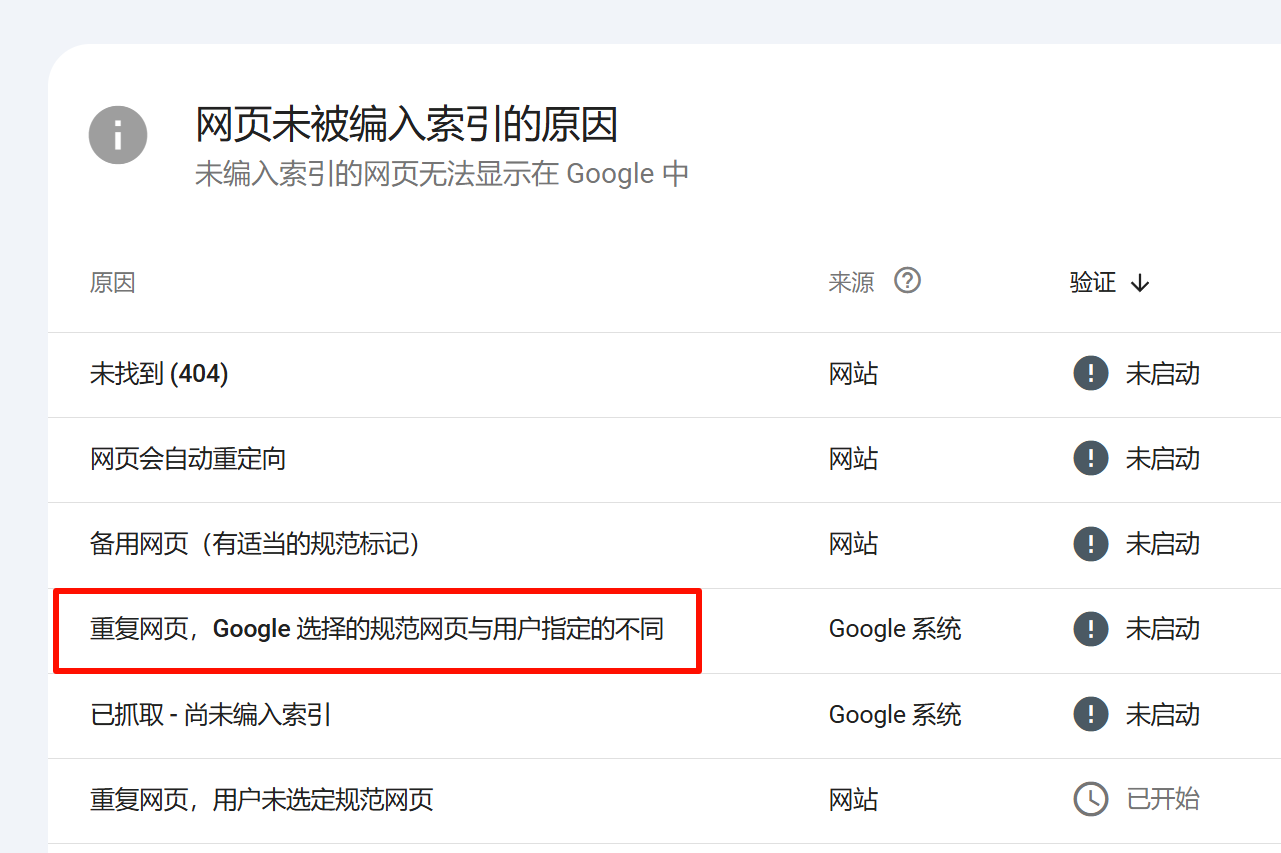Click the 原因 column header
The width and height of the screenshot is (1281, 853).
pos(112,283)
